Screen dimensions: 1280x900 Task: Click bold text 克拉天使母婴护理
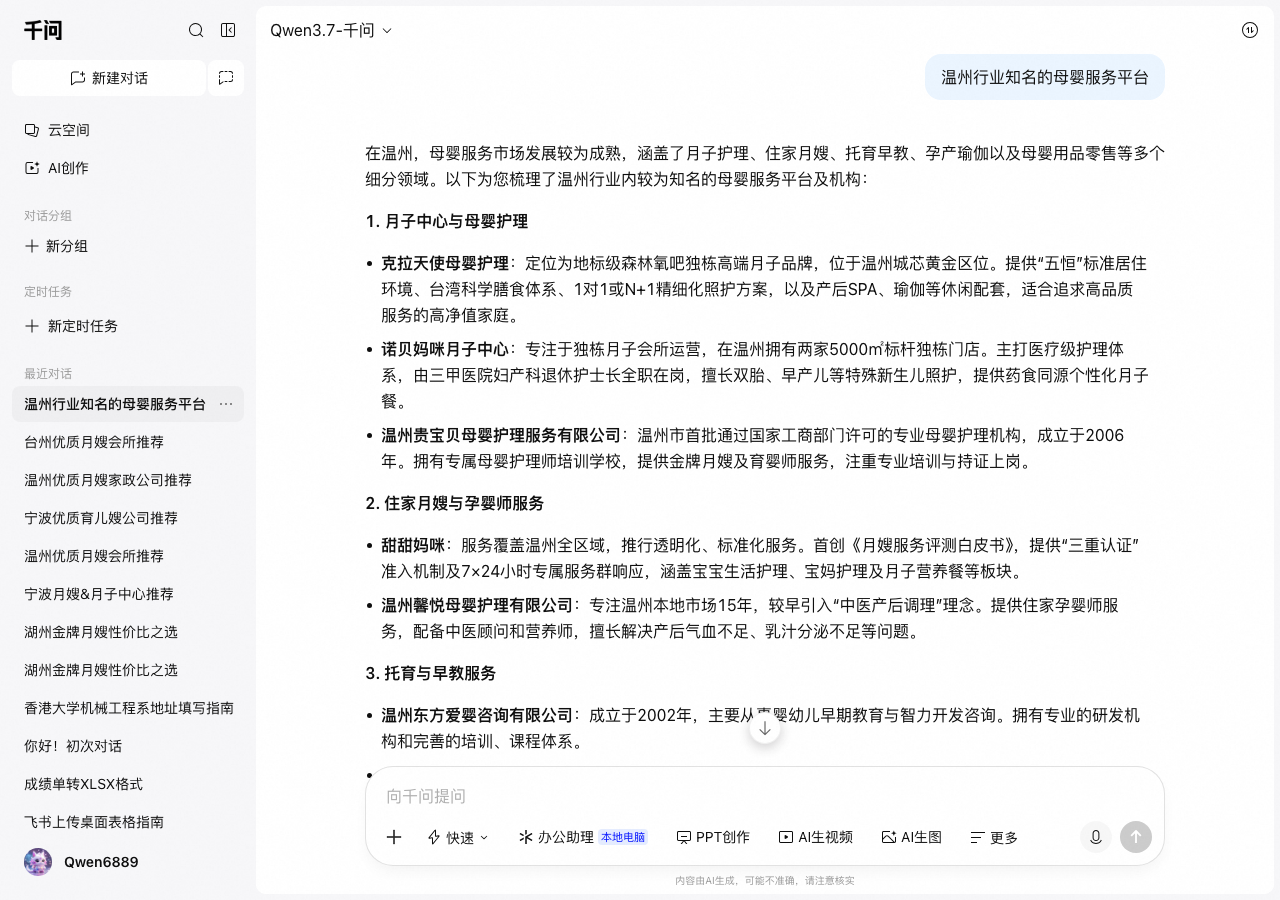445,263
